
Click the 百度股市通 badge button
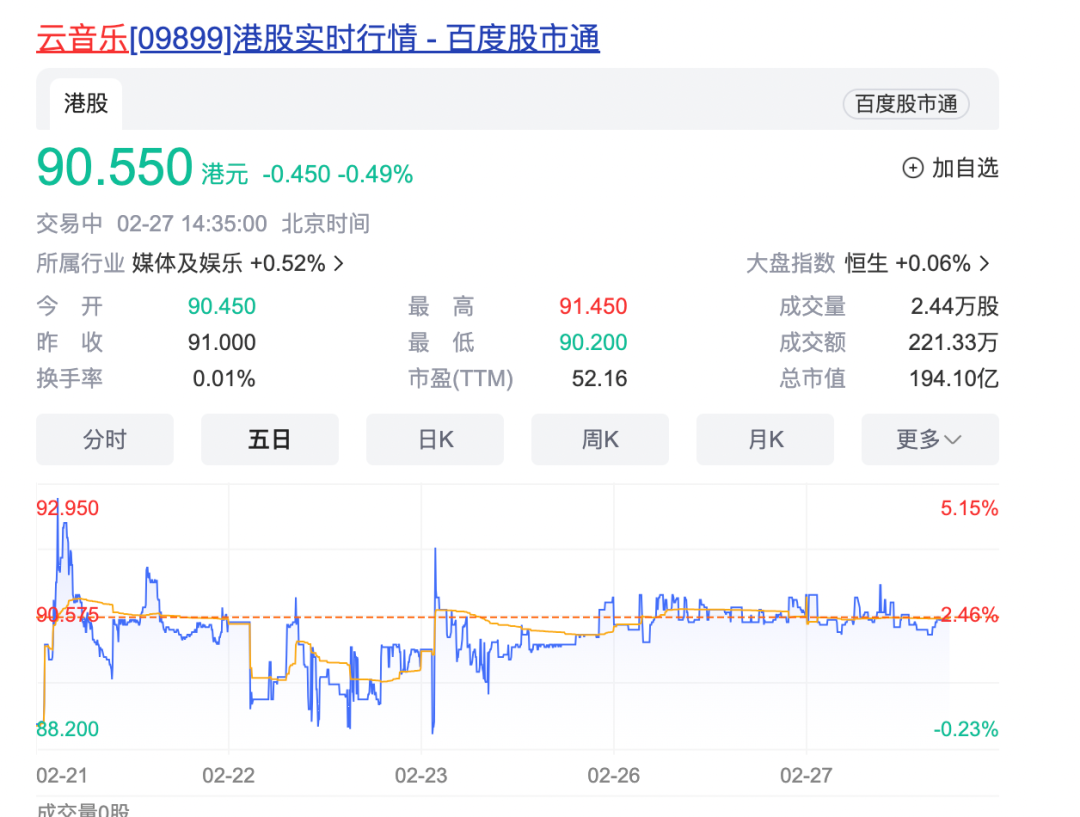tap(906, 104)
